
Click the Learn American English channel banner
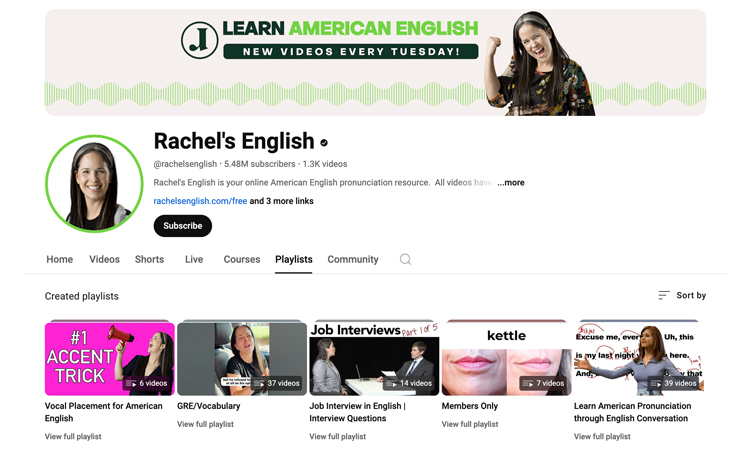375,62
